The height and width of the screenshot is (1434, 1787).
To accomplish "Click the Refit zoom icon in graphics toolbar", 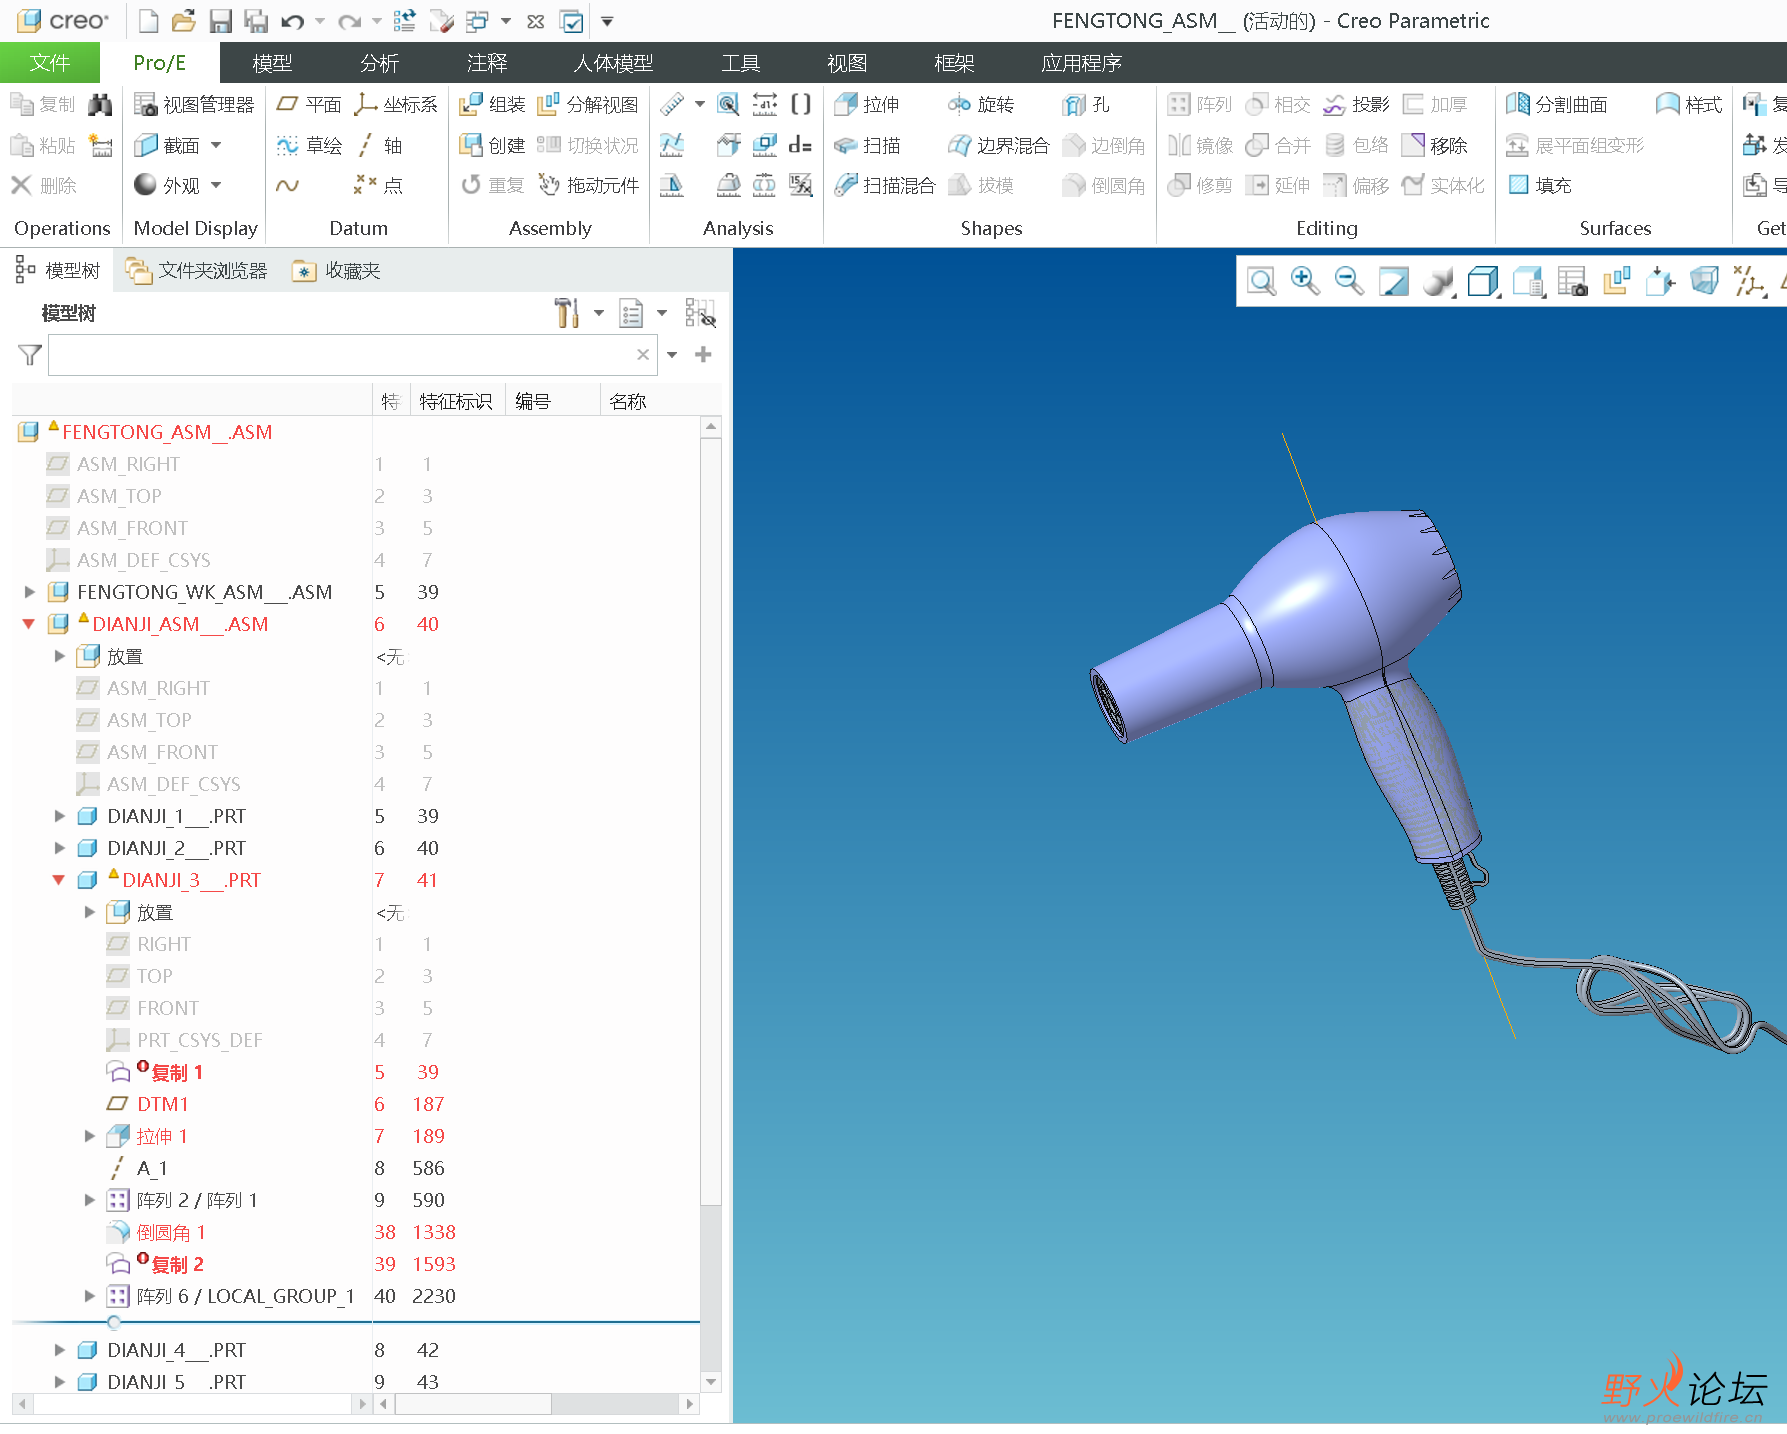I will point(1261,282).
